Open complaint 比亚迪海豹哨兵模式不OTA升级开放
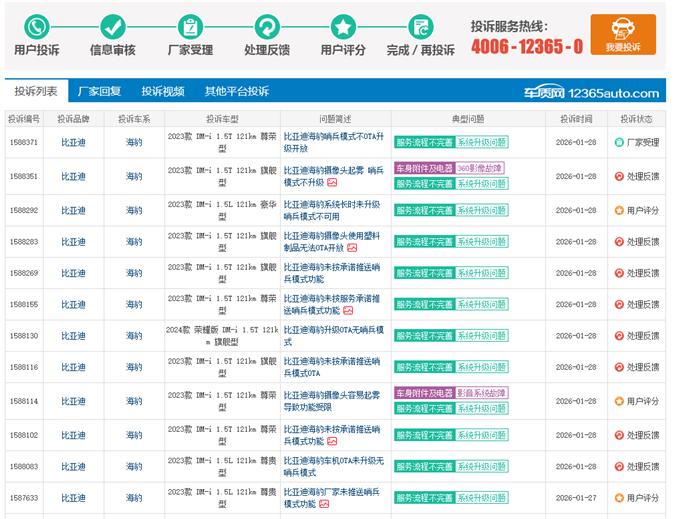700x519 pixels. coord(333,142)
